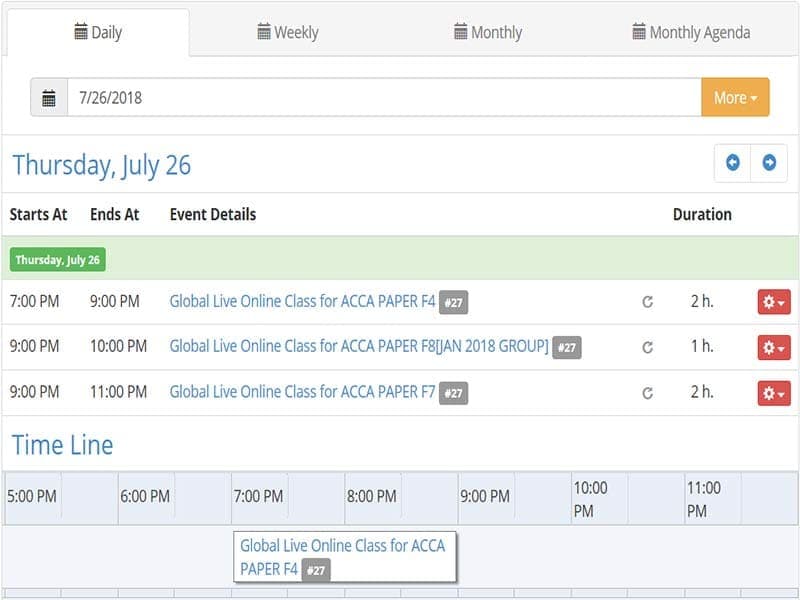
Task: Click the recurrence icon for ACCA PAPER F4
Action: 647,302
